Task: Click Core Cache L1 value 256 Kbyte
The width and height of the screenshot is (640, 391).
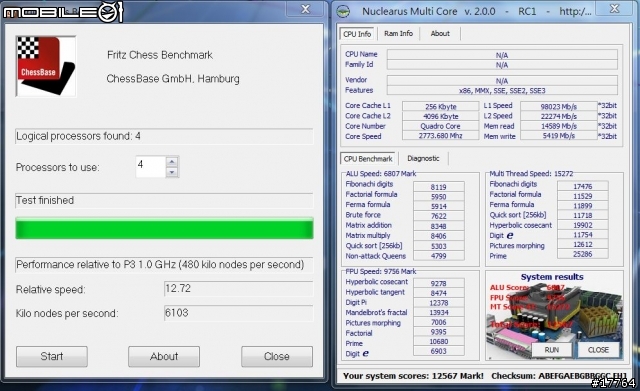Action: pos(440,106)
